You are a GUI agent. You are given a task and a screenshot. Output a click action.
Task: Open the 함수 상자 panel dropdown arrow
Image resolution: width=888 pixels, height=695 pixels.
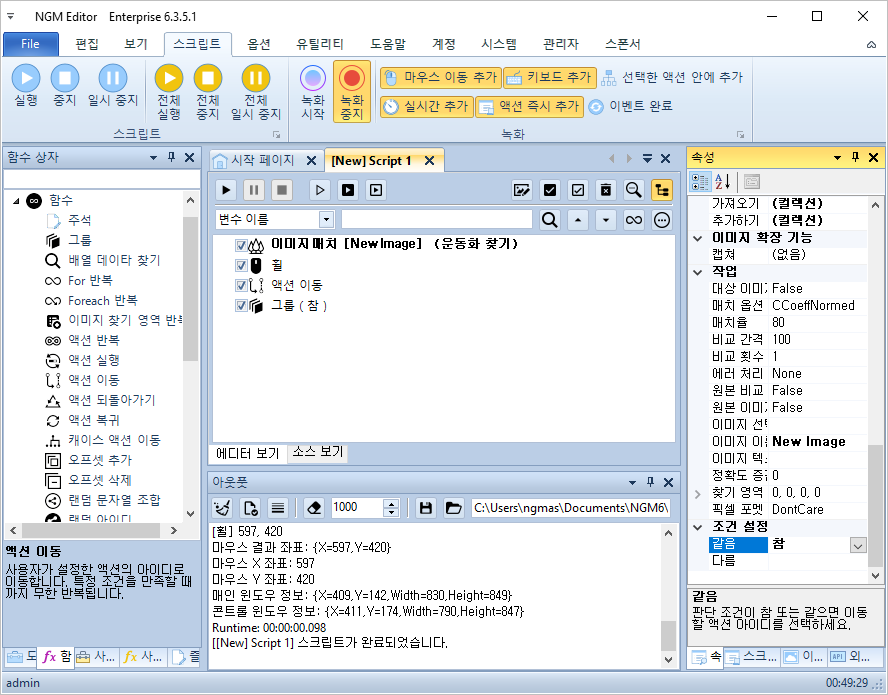coord(153,157)
